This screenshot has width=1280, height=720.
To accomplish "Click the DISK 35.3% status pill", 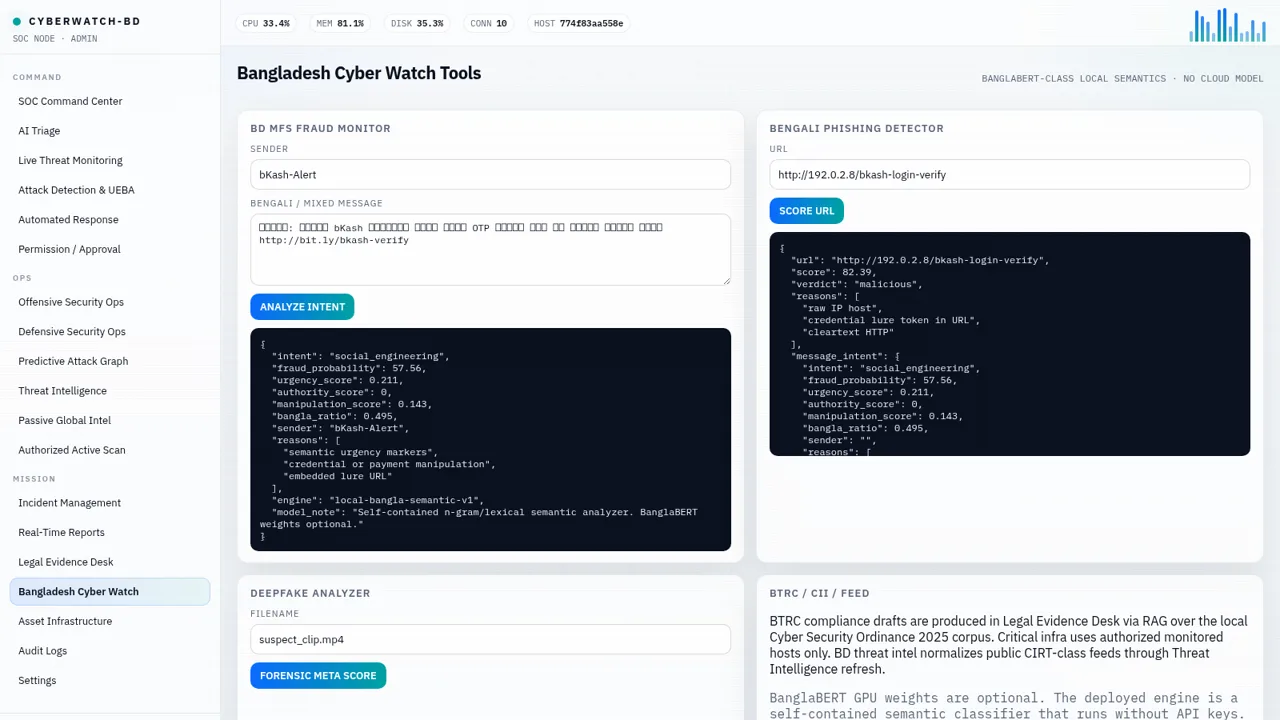I will coord(417,23).
